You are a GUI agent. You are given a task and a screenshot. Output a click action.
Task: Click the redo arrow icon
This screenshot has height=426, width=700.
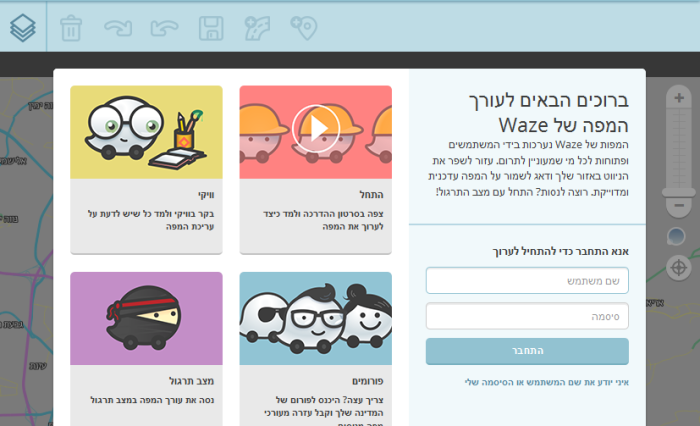tap(118, 28)
